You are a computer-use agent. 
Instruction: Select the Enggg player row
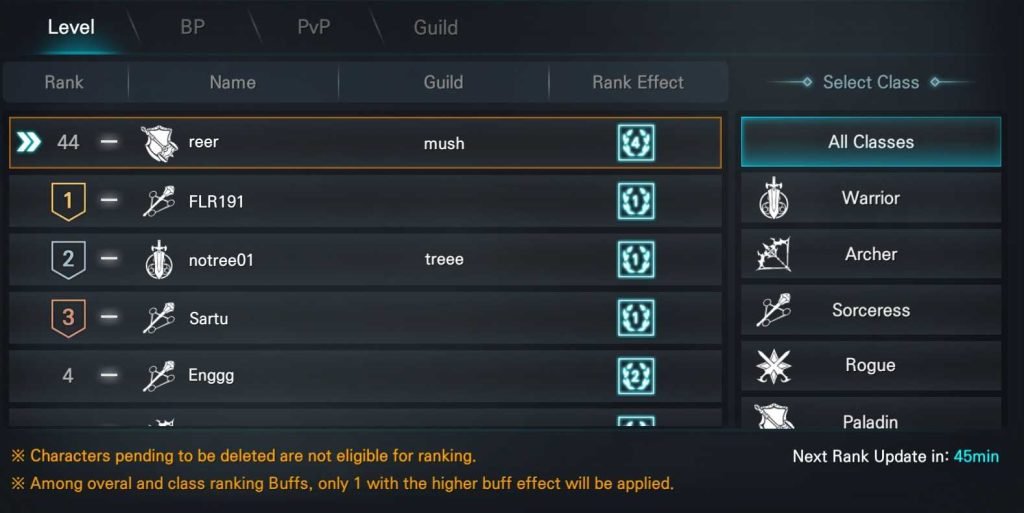coord(365,376)
